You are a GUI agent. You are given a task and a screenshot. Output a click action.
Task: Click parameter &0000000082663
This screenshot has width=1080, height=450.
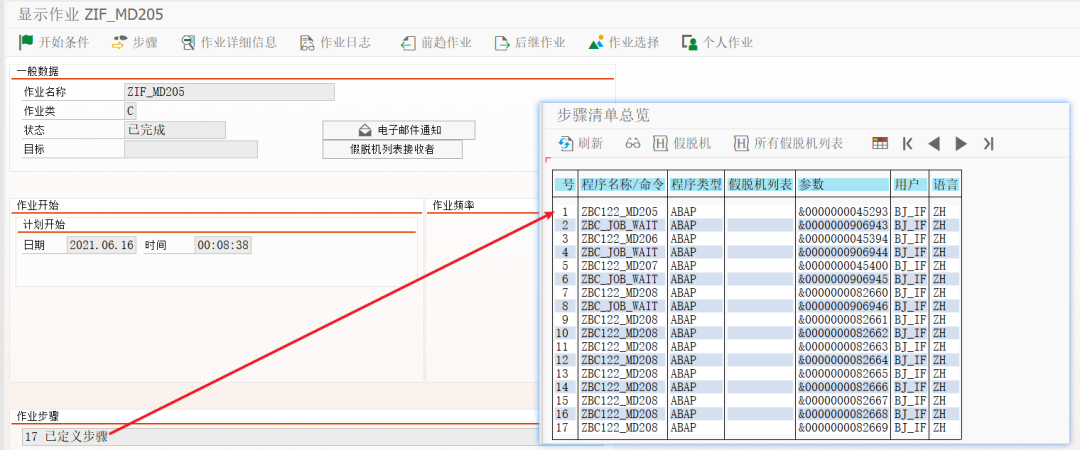pyautogui.click(x=843, y=347)
